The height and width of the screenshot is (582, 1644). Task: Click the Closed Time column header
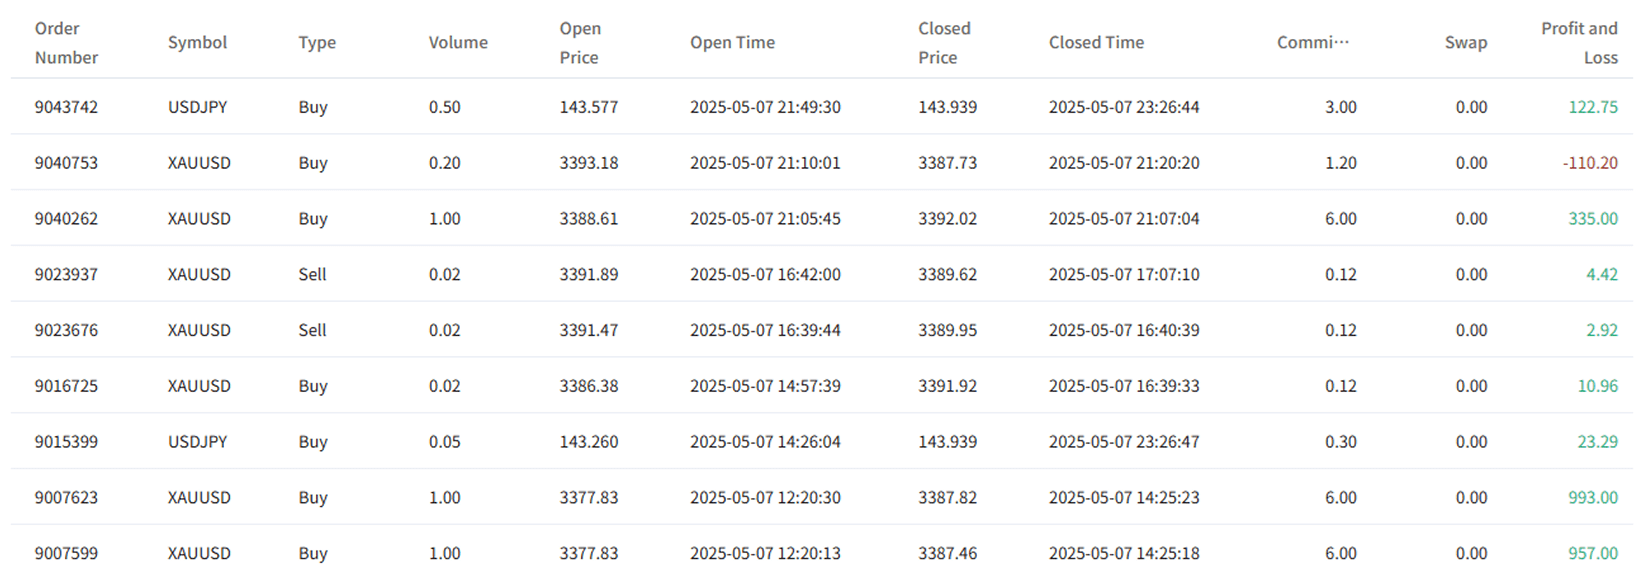pos(1096,43)
